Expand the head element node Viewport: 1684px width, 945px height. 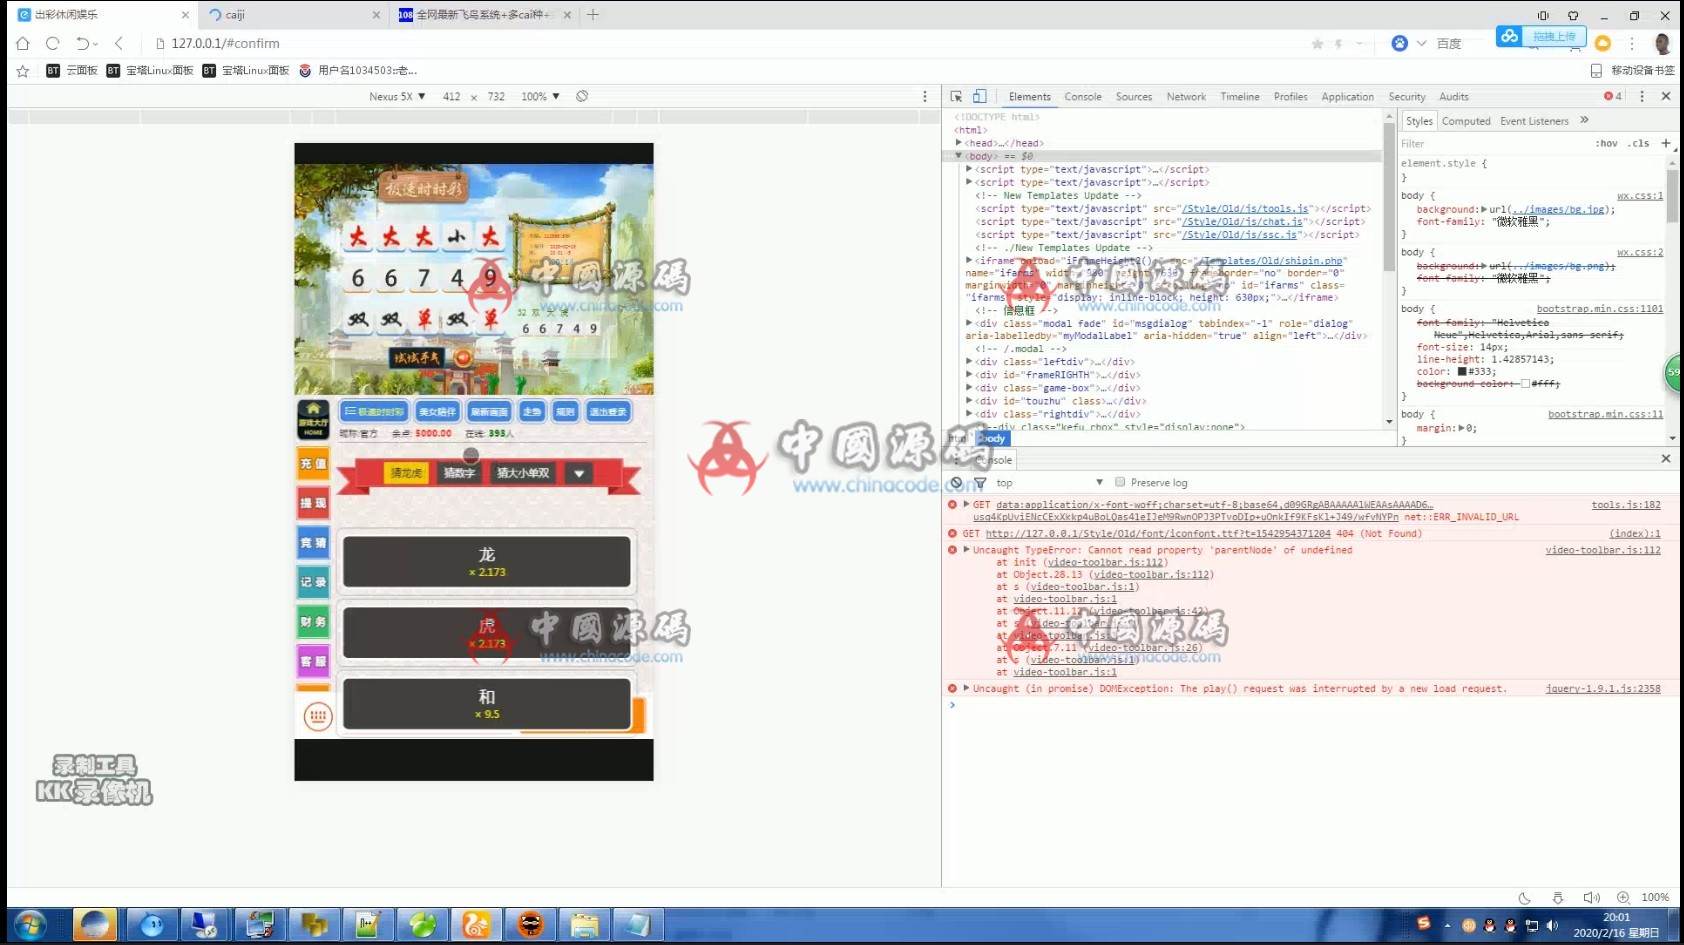(x=958, y=143)
